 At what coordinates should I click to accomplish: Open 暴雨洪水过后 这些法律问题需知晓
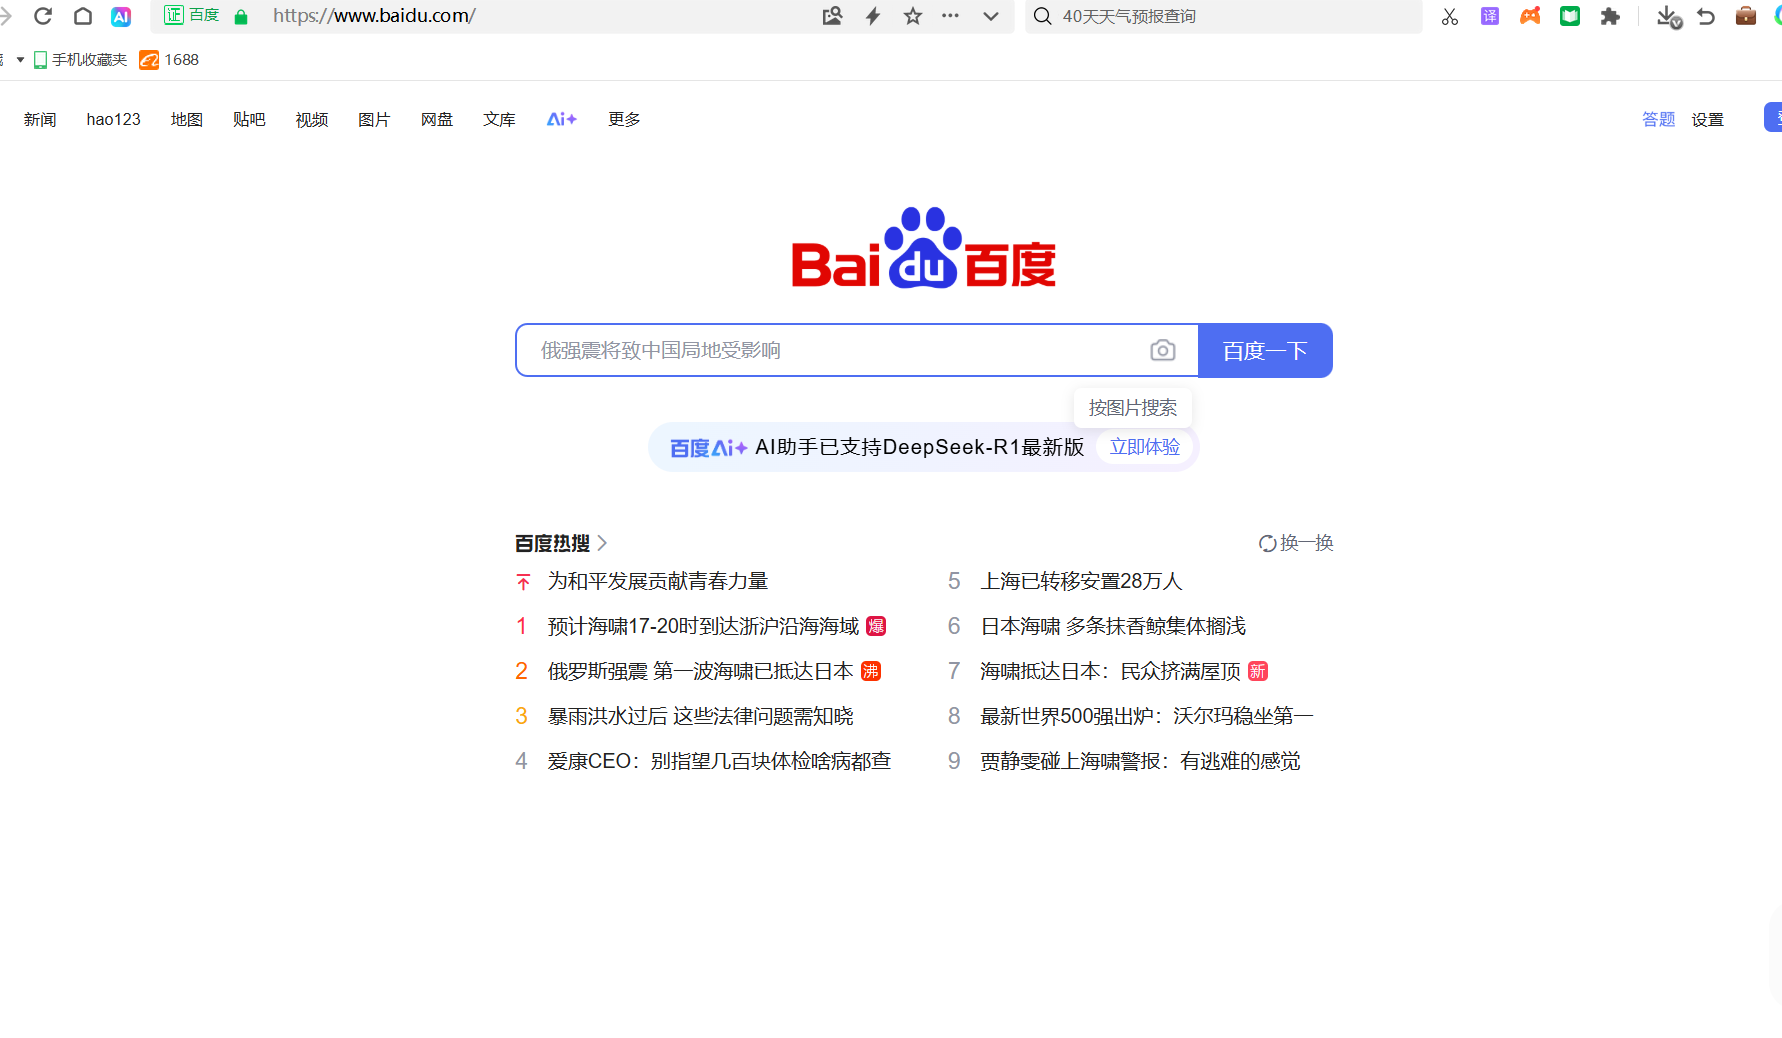point(700,716)
